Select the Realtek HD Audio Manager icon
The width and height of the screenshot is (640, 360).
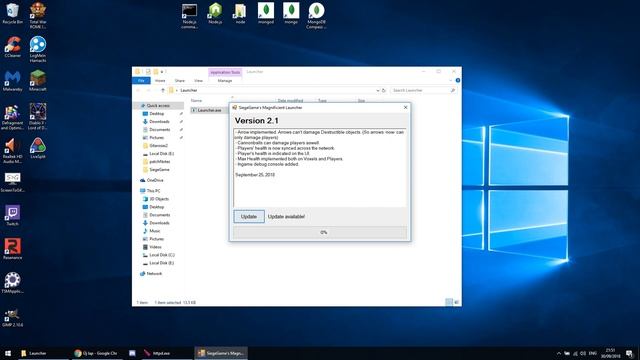13,151
